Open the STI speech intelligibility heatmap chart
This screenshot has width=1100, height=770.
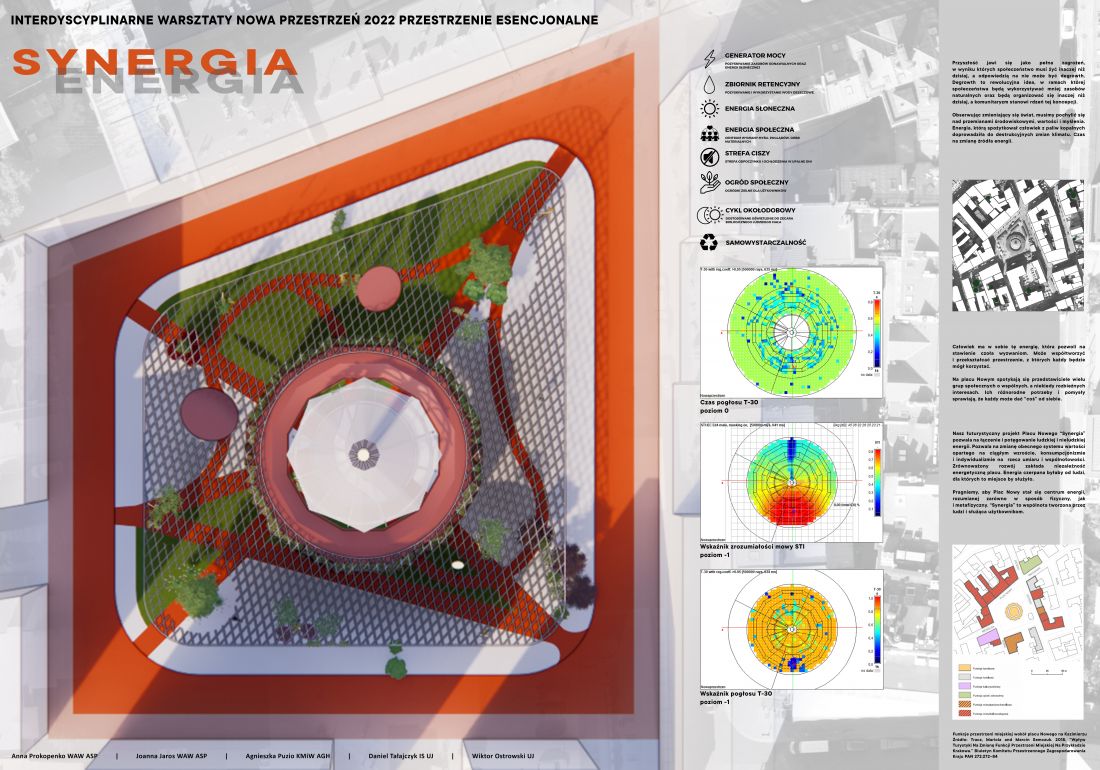[x=791, y=482]
